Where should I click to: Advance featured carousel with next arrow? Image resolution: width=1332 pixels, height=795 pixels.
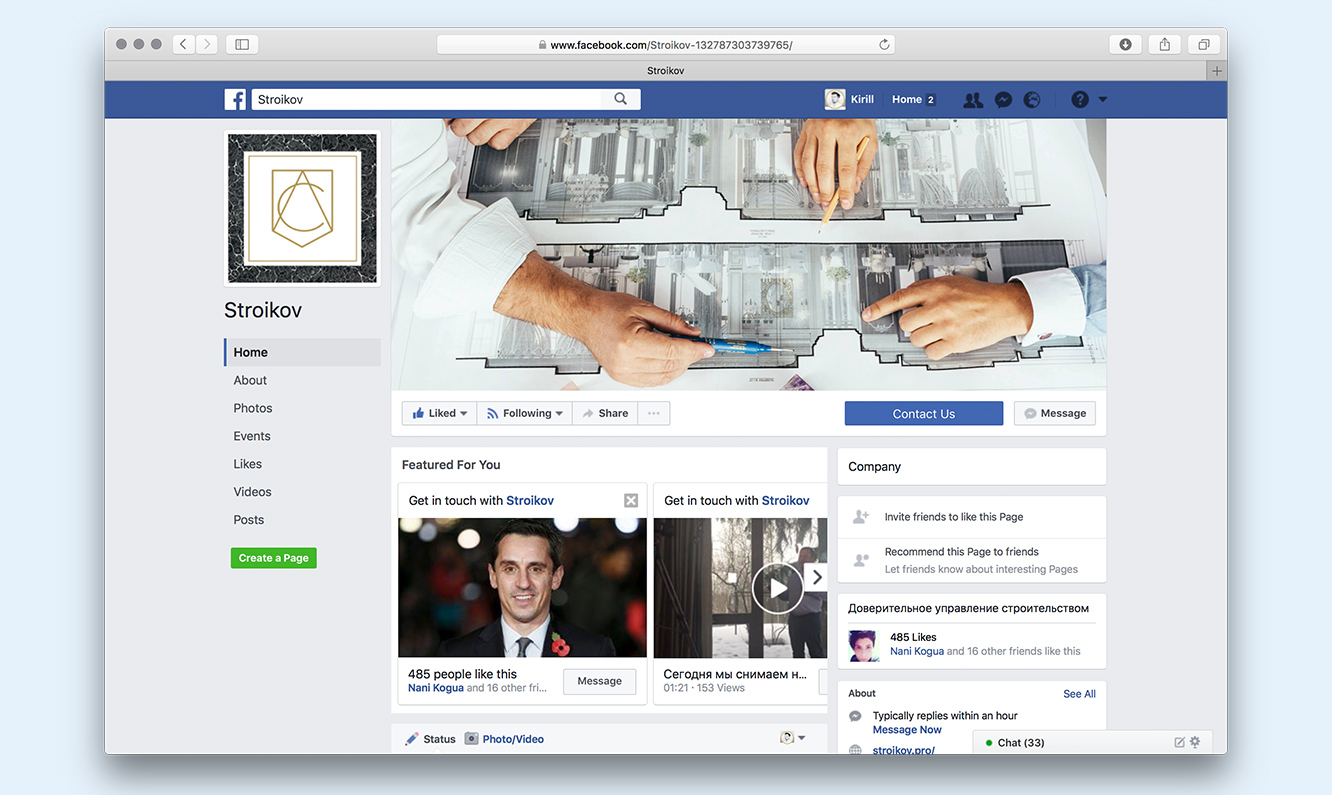pyautogui.click(x=817, y=577)
